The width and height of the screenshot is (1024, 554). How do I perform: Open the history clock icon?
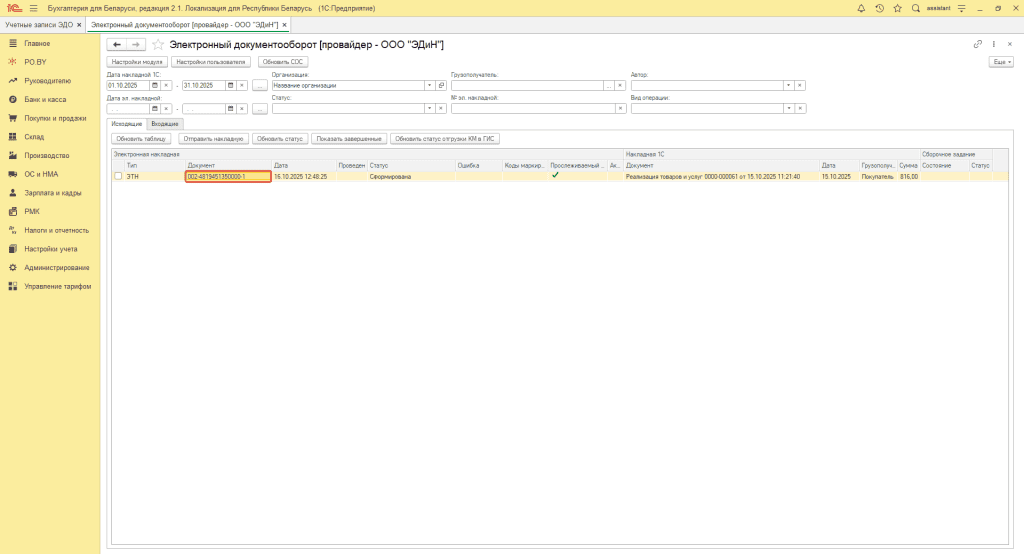(x=879, y=8)
